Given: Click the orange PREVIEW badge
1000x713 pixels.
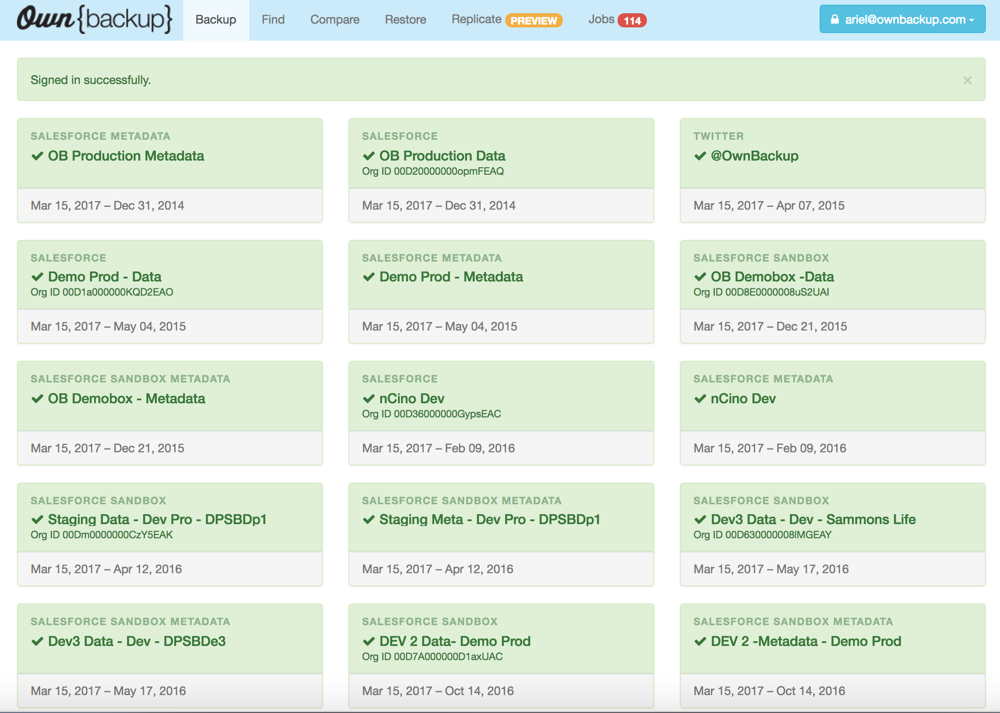Looking at the screenshot, I should (534, 21).
